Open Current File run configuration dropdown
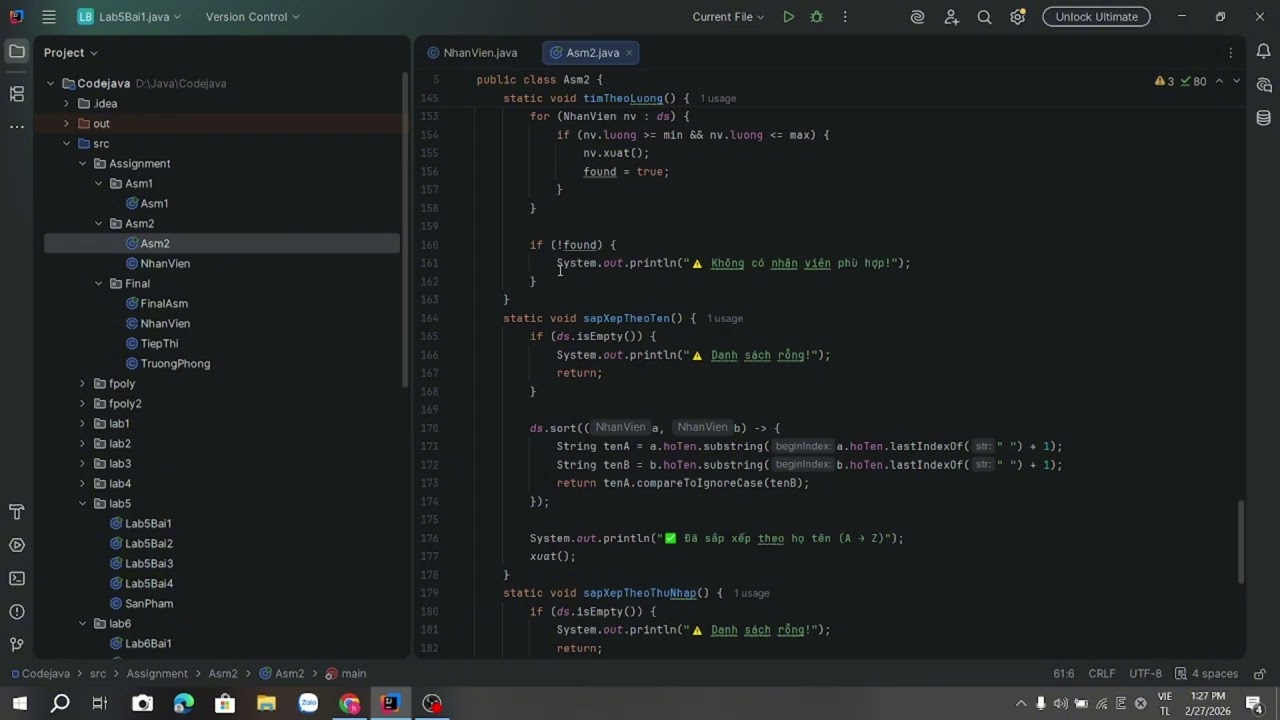 tap(728, 17)
